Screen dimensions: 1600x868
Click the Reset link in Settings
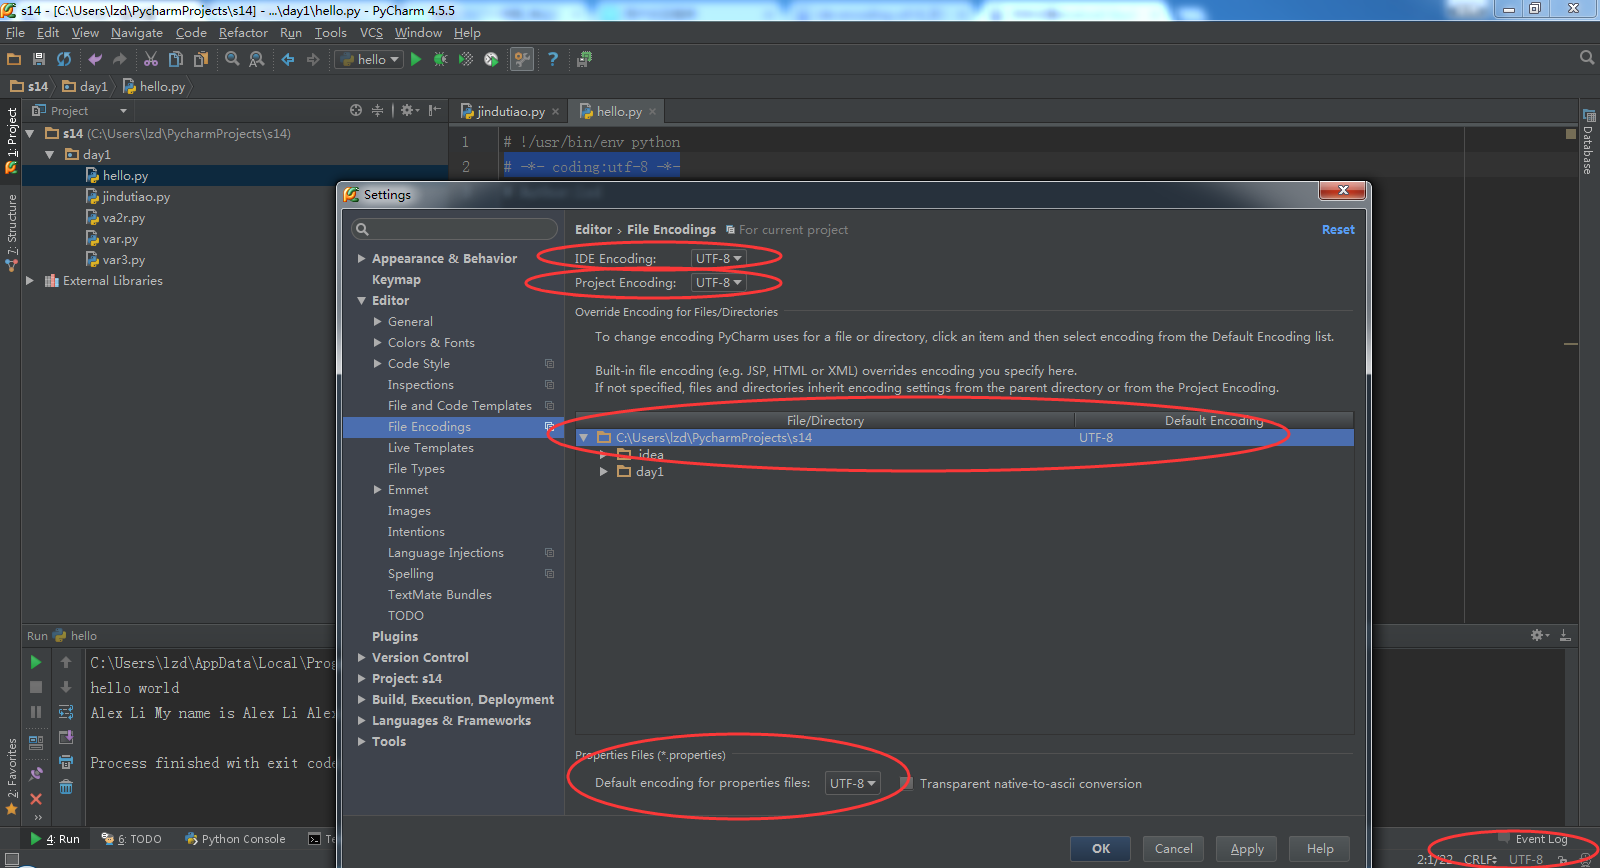tap(1338, 230)
